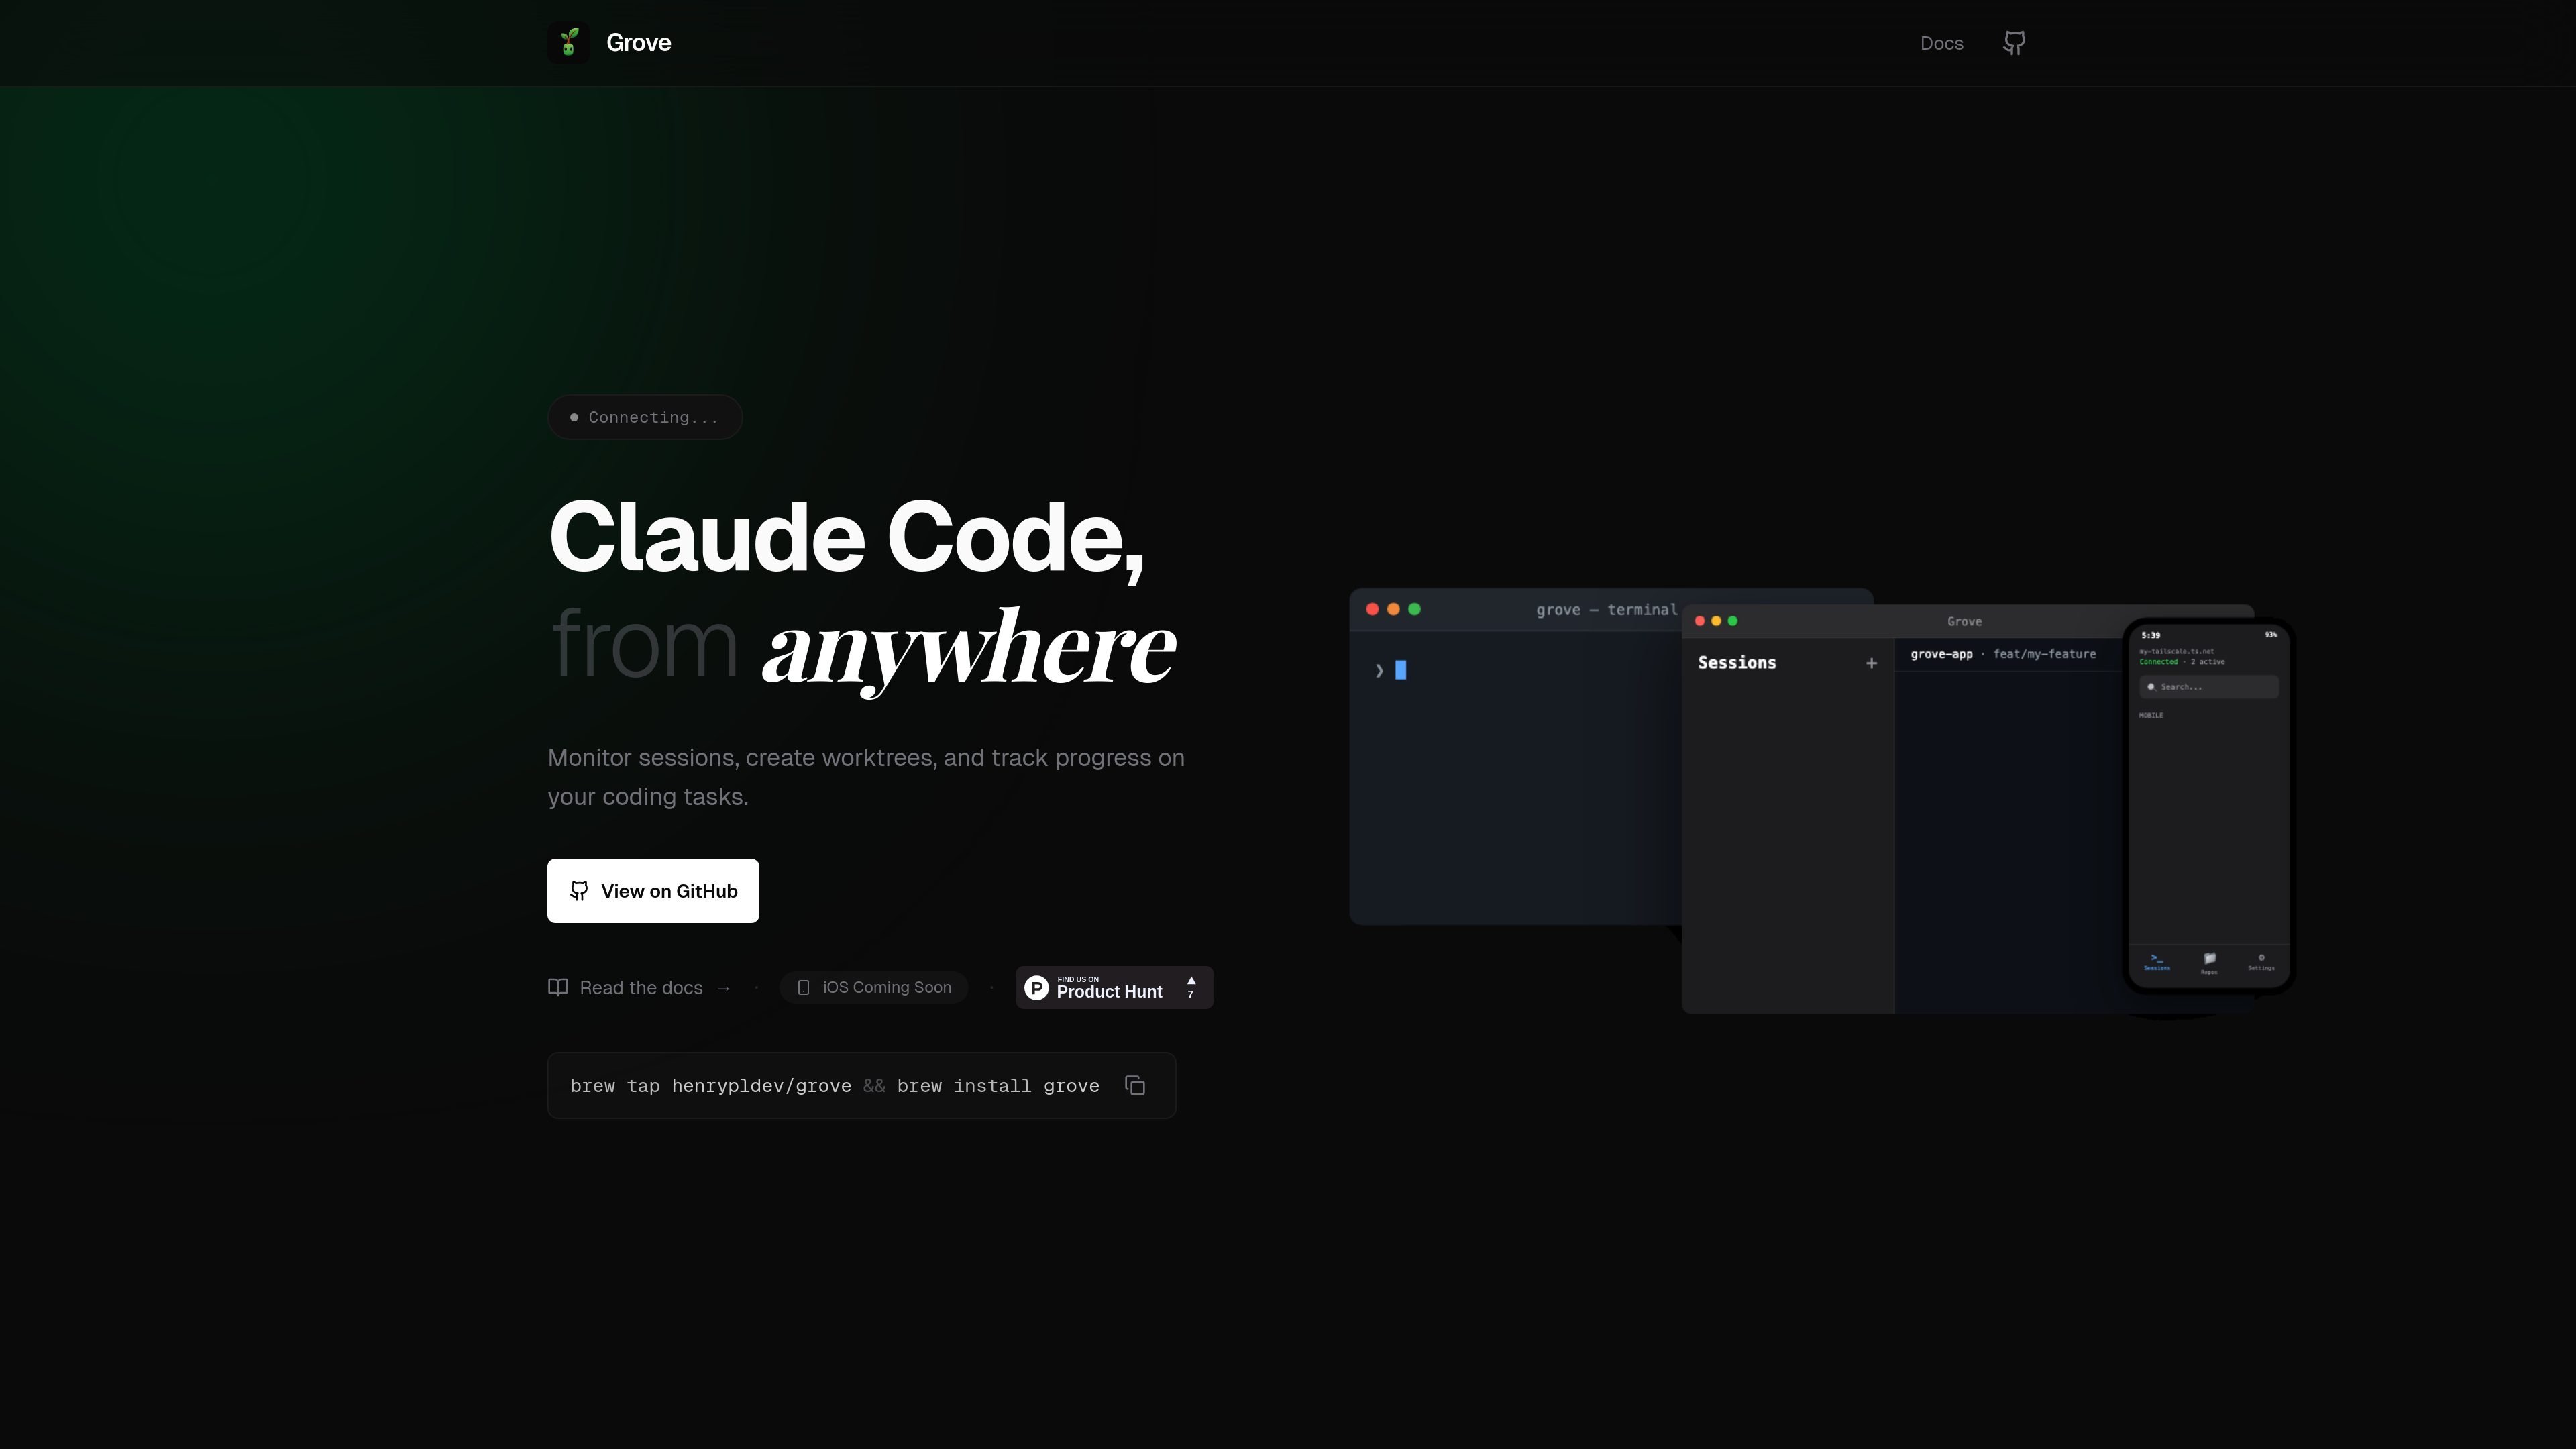Click the yellow minimize dot on Grove window
Image resolution: width=2576 pixels, height=1449 pixels.
(1716, 621)
